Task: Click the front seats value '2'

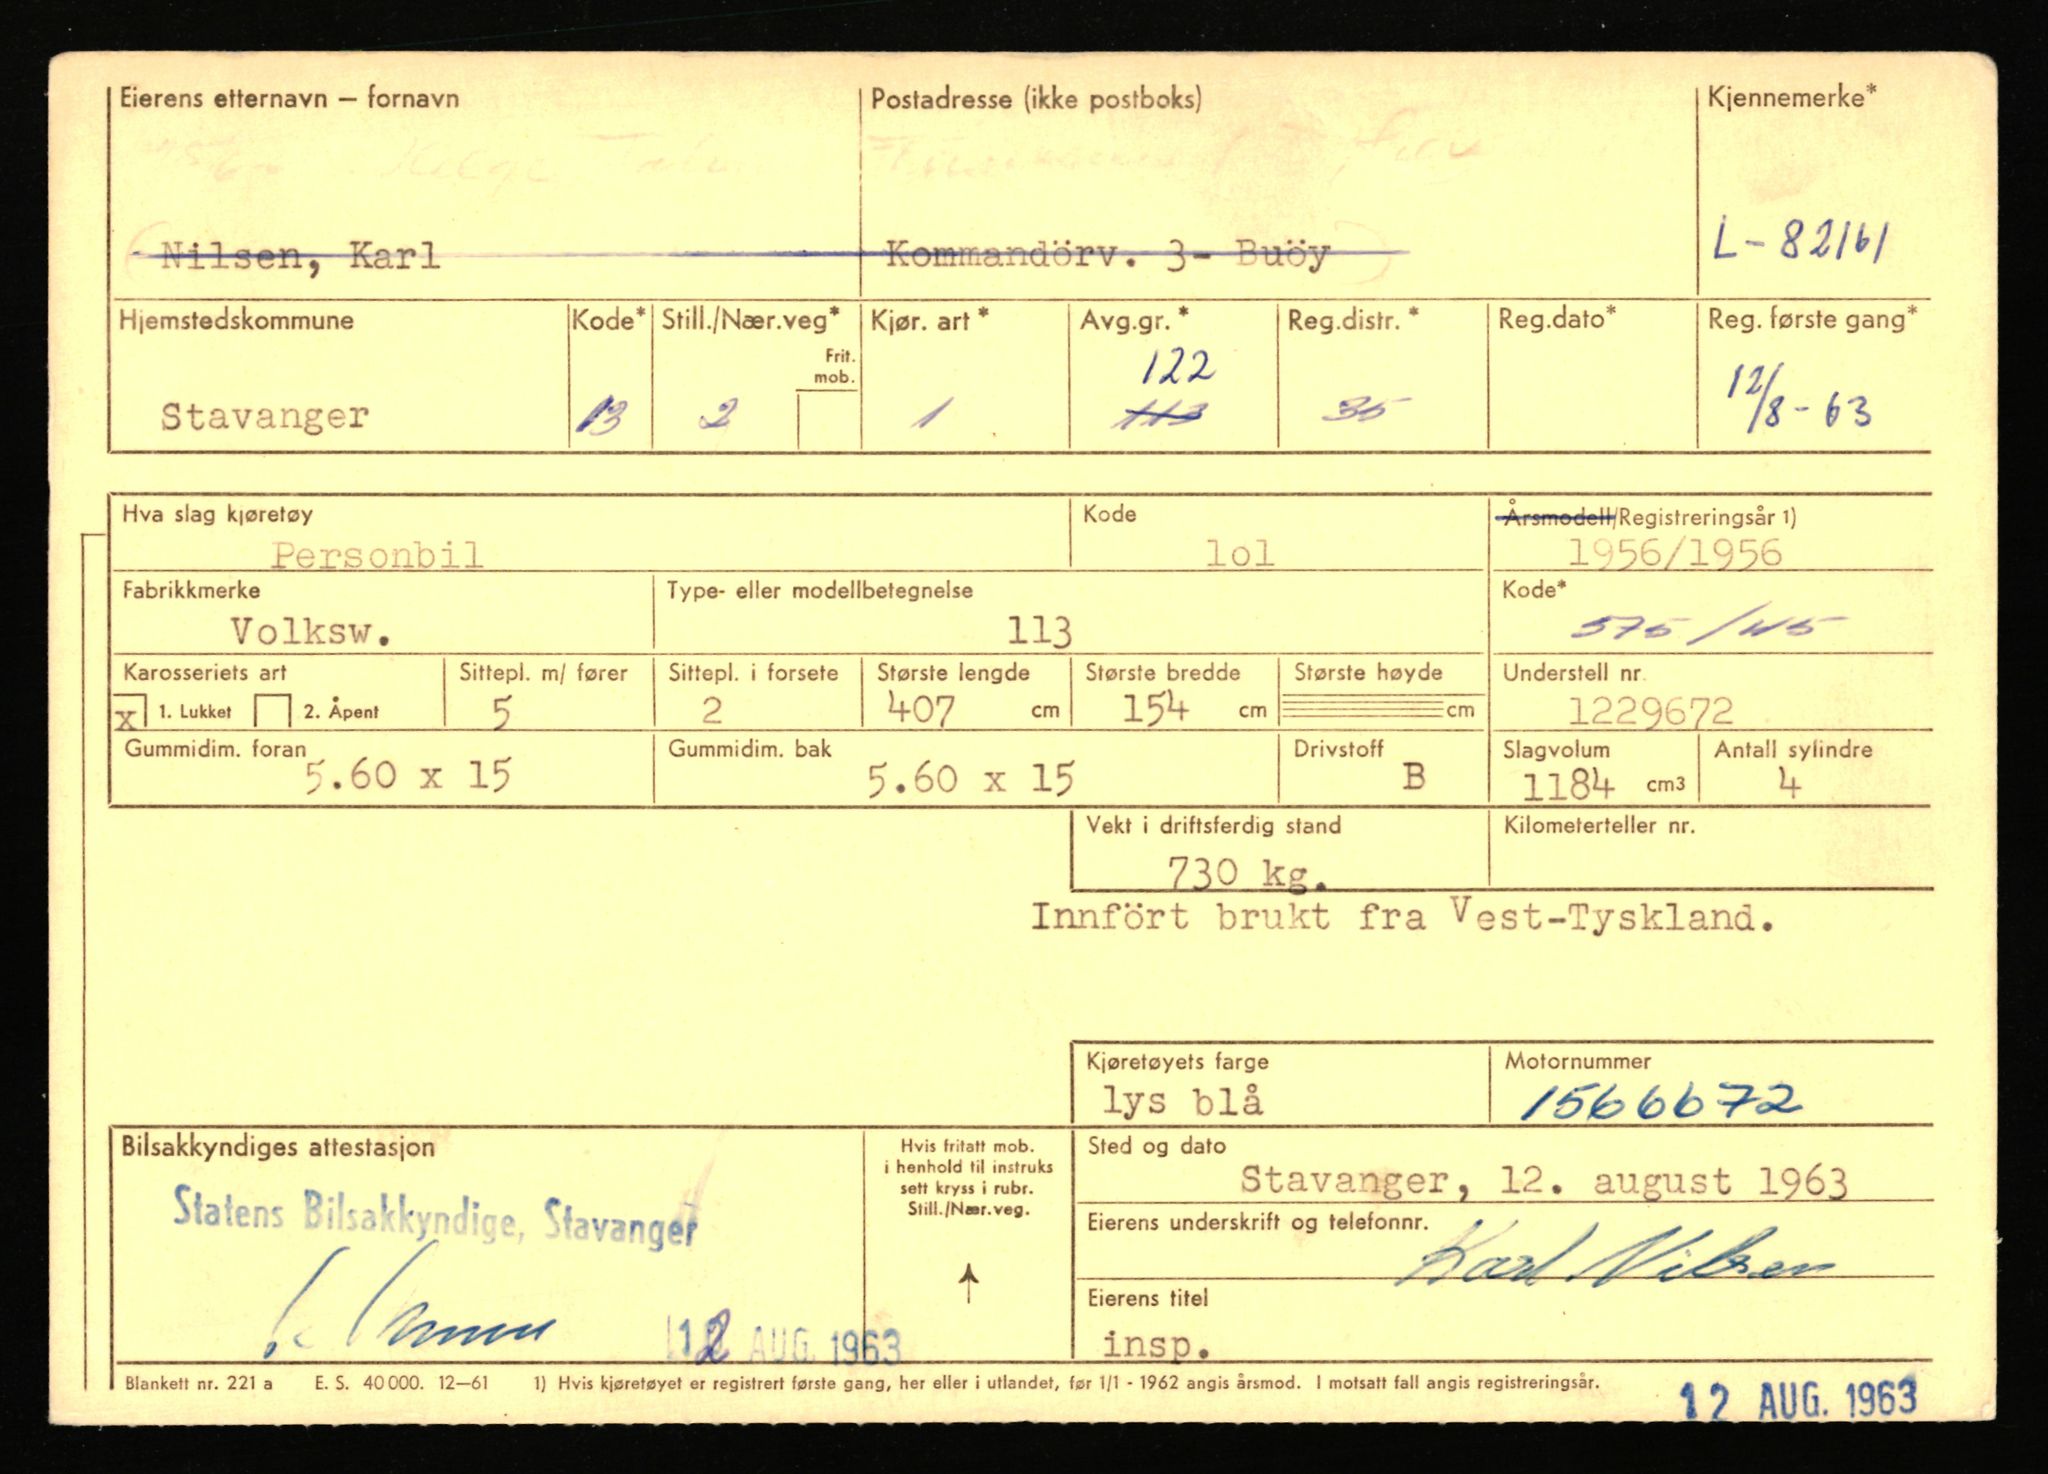Action: (711, 710)
